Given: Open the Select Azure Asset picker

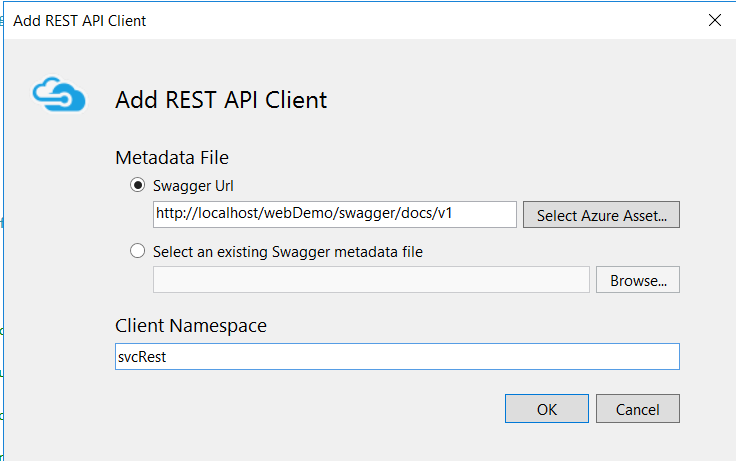Looking at the screenshot, I should [601, 215].
